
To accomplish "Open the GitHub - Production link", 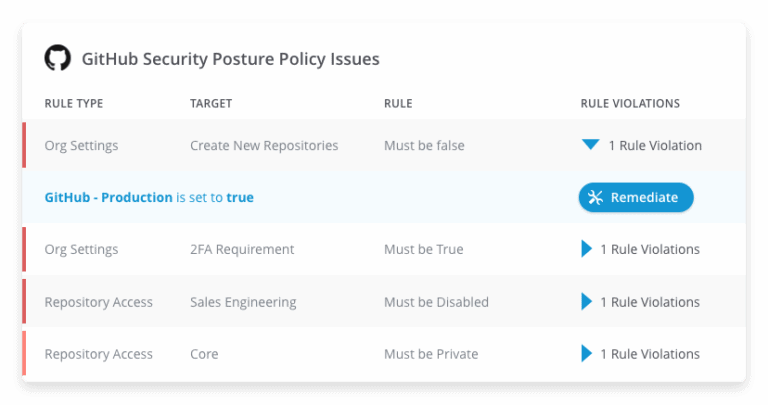I will (108, 197).
